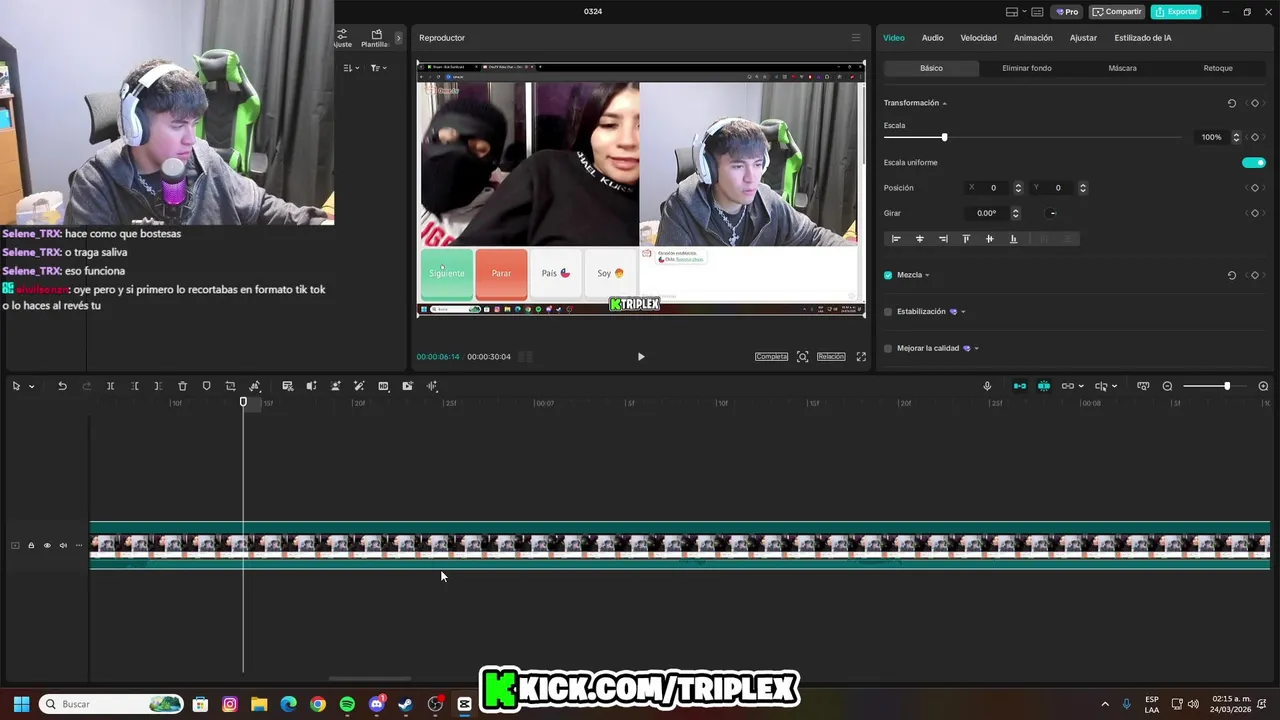
Task: Click the HD quality enhance icon
Action: tap(383, 386)
